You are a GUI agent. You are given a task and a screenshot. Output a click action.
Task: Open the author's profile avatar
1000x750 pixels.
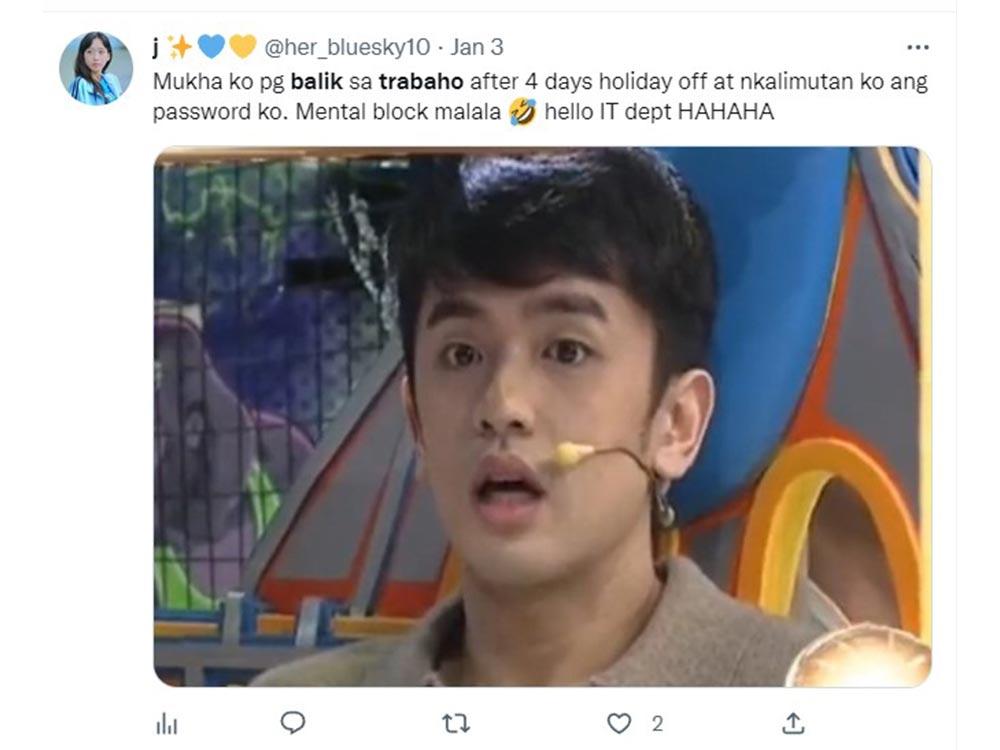(96, 68)
